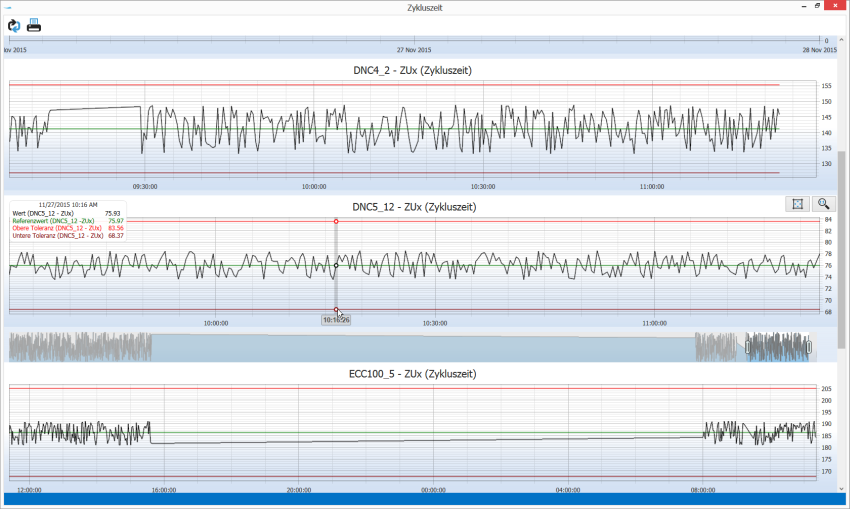Click the left range handle on overview navigator
Viewport: 850px width, 509px height.
pyautogui.click(x=748, y=347)
